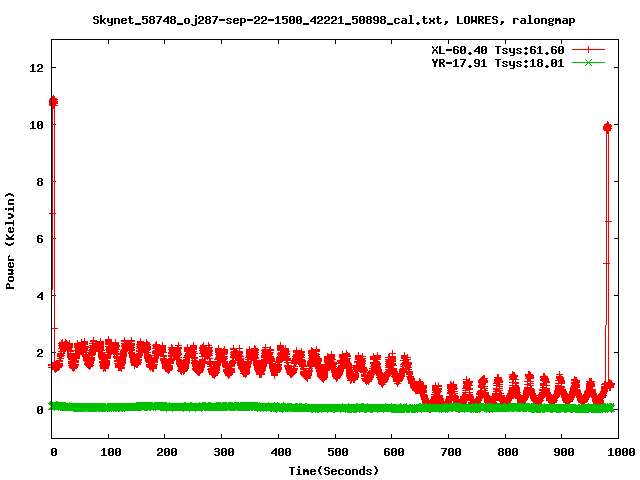Click the x-axis tick label 500
The width and height of the screenshot is (640, 480).
pyautogui.click(x=338, y=452)
